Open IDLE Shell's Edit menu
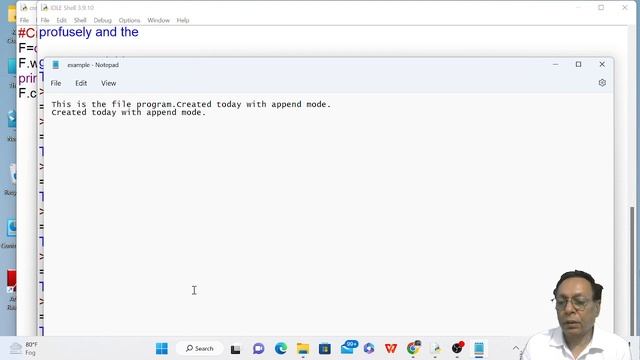 [x=61, y=20]
